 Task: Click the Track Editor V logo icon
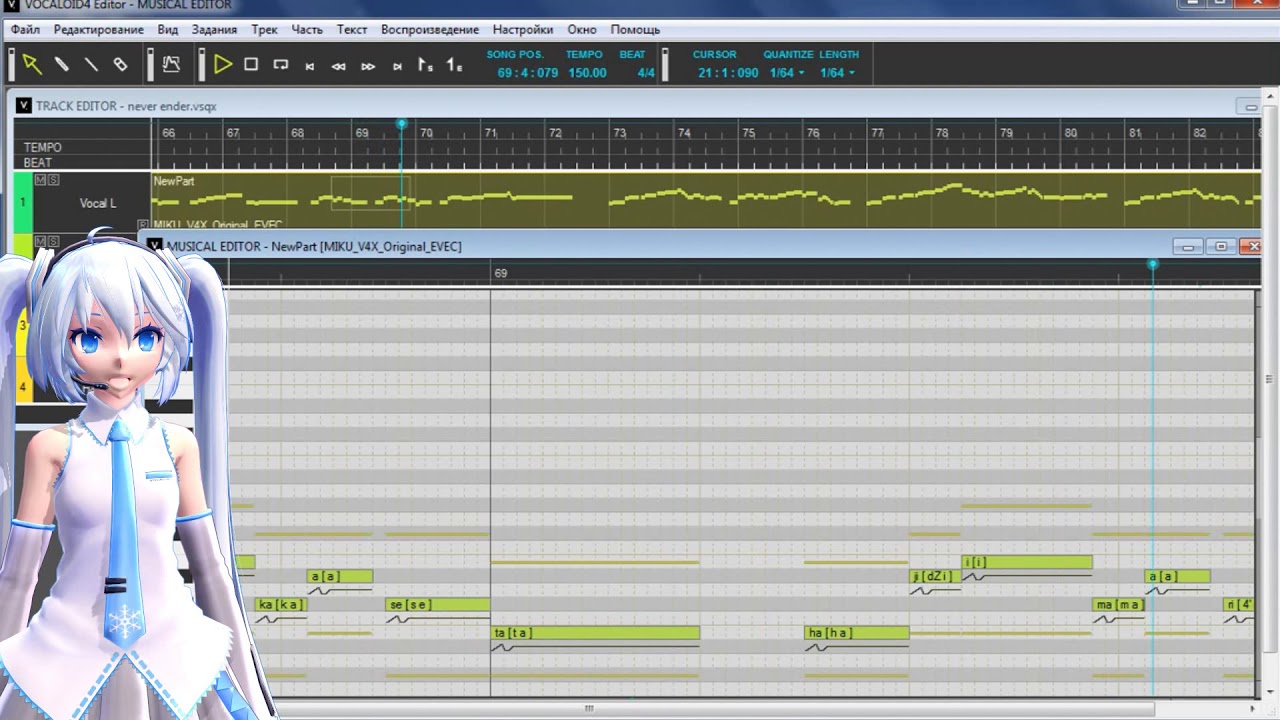click(24, 106)
